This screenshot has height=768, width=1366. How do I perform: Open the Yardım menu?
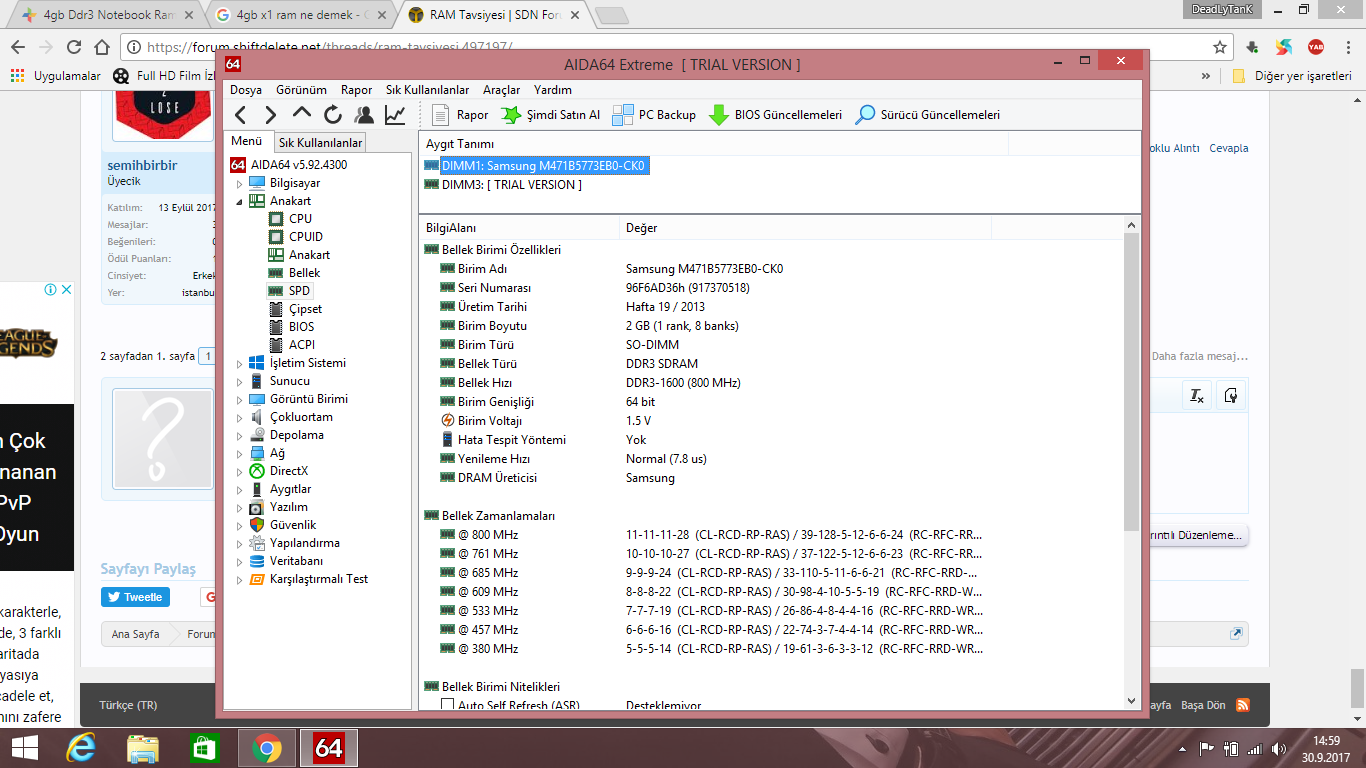pos(552,89)
